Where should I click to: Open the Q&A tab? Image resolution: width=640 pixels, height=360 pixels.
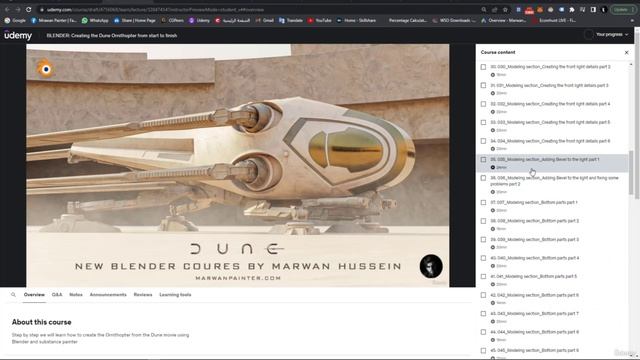coord(57,295)
